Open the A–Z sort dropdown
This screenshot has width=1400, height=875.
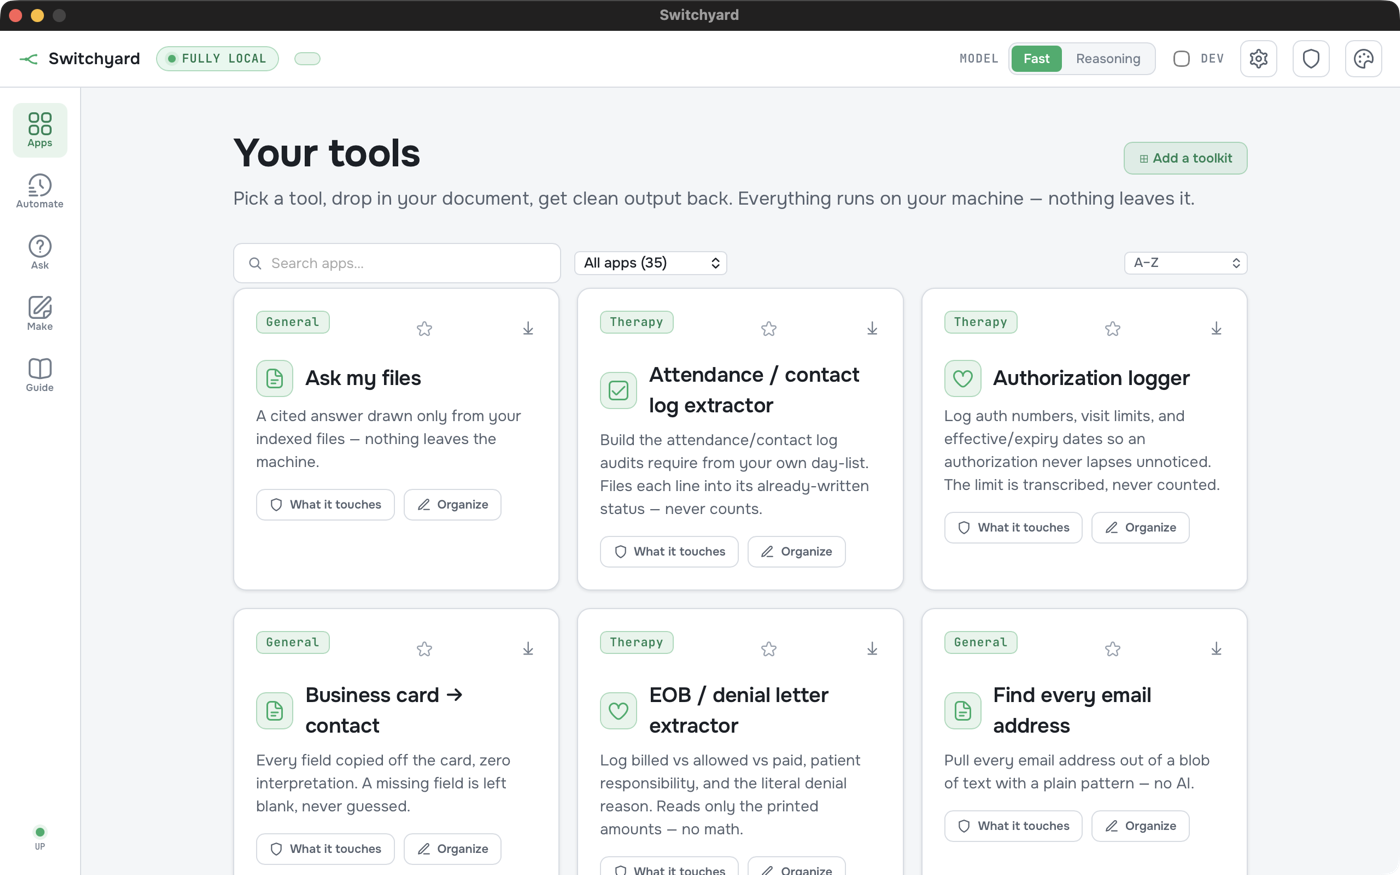[x=1186, y=263]
